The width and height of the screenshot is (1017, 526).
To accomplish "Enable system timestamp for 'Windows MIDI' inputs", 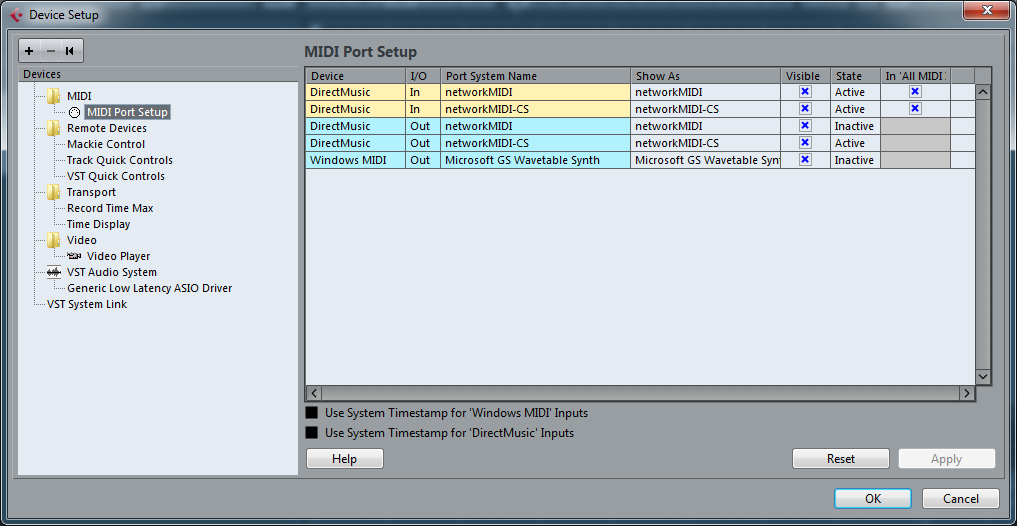I will point(312,413).
